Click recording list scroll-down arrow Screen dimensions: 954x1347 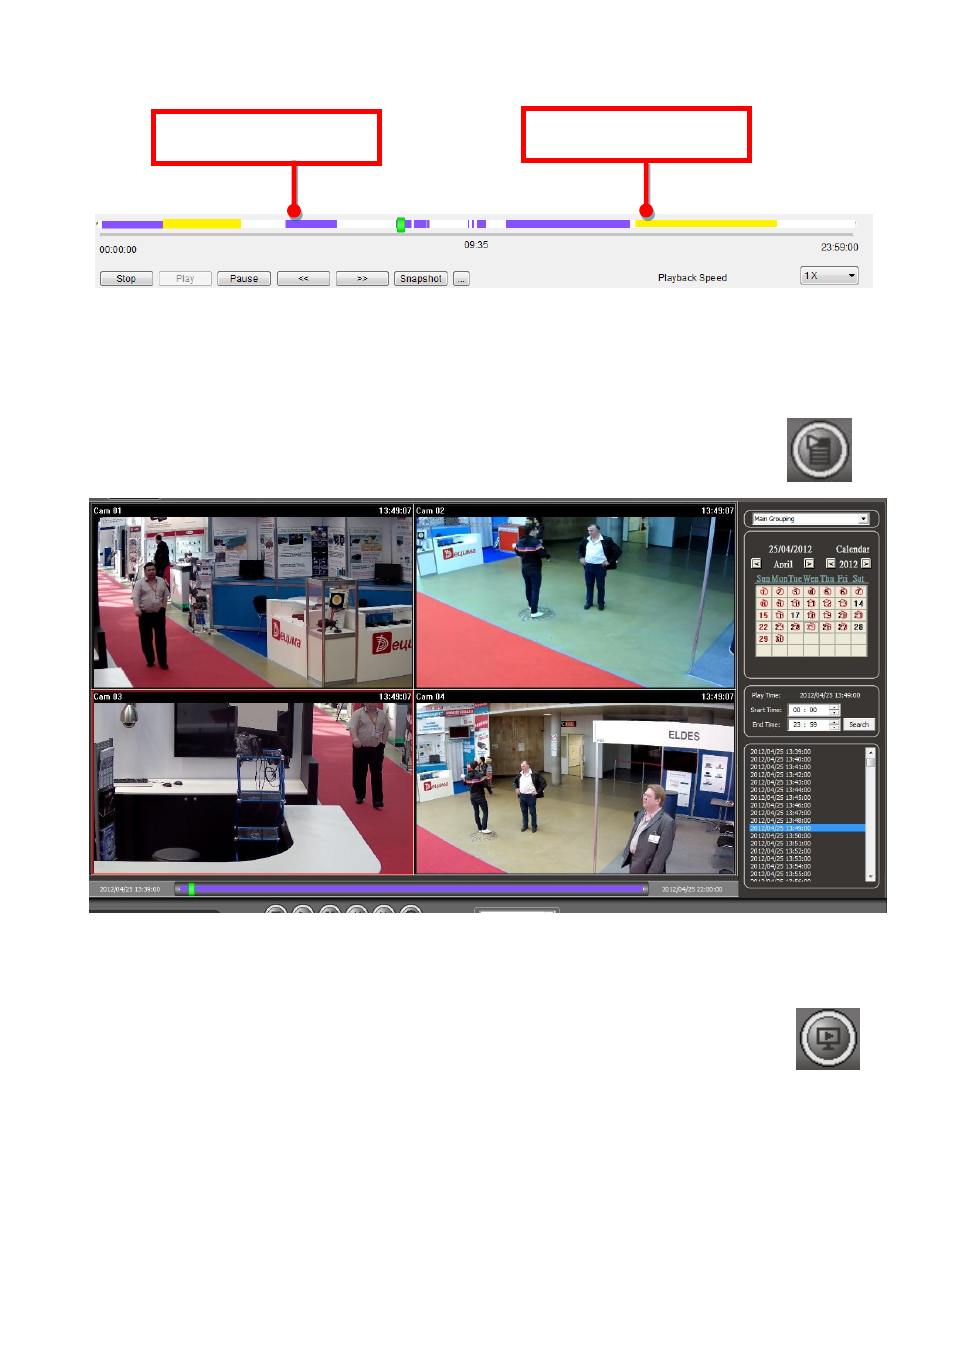tap(871, 877)
